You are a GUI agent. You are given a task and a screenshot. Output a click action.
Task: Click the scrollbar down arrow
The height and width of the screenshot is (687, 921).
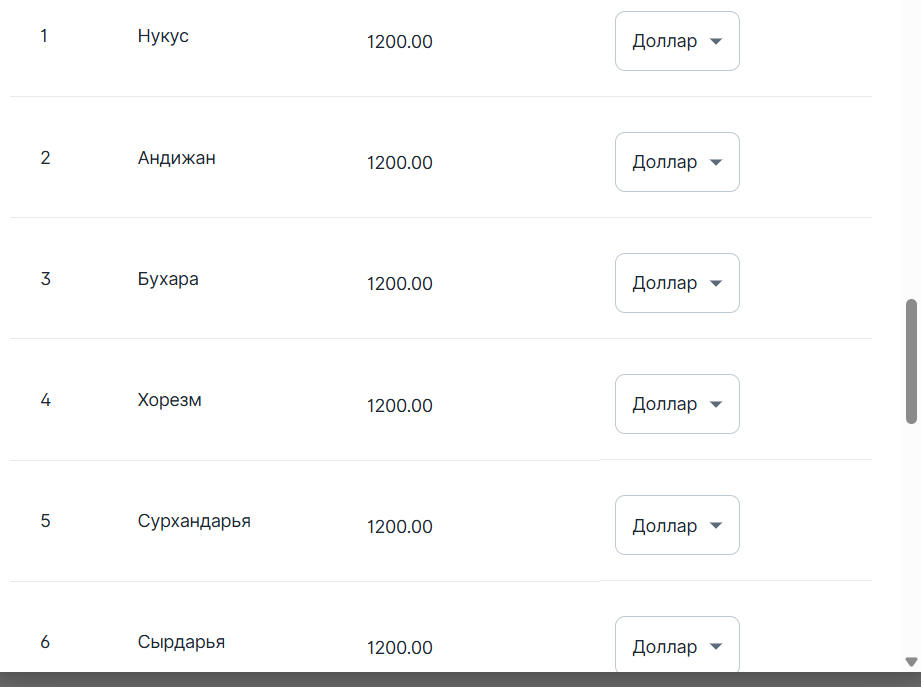(x=912, y=662)
